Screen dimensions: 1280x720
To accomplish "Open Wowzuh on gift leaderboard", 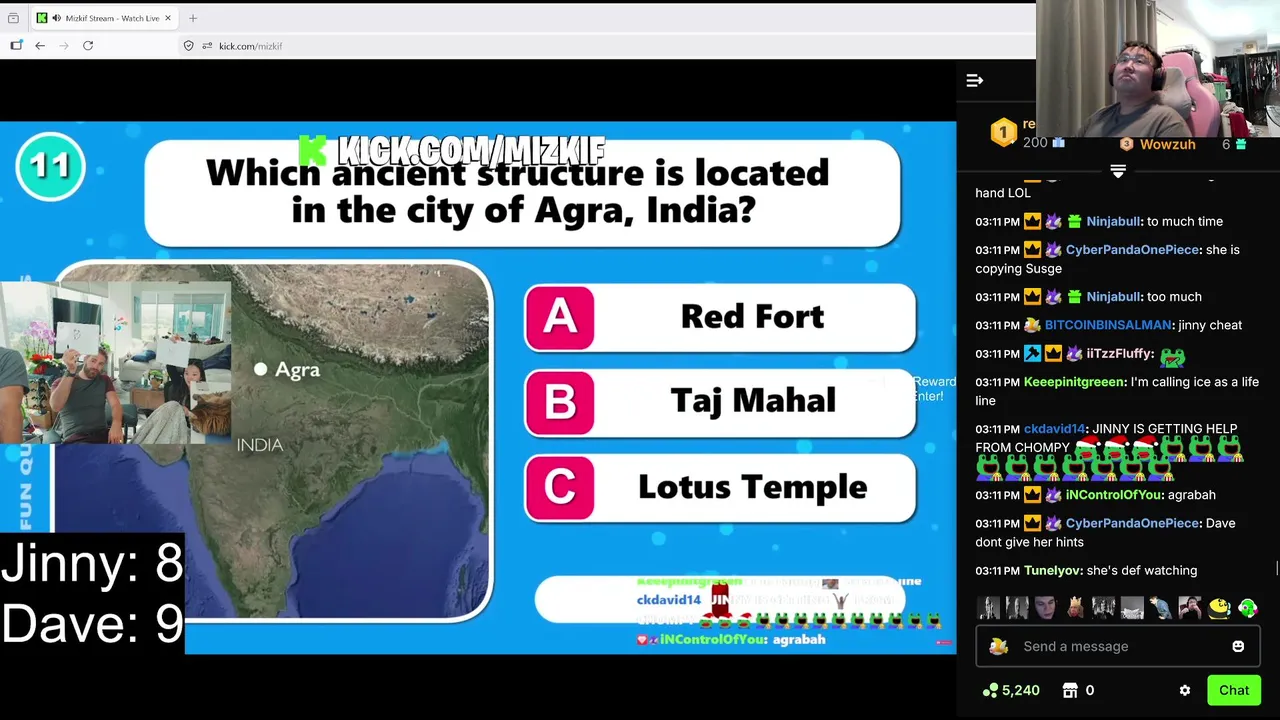I will [1167, 145].
